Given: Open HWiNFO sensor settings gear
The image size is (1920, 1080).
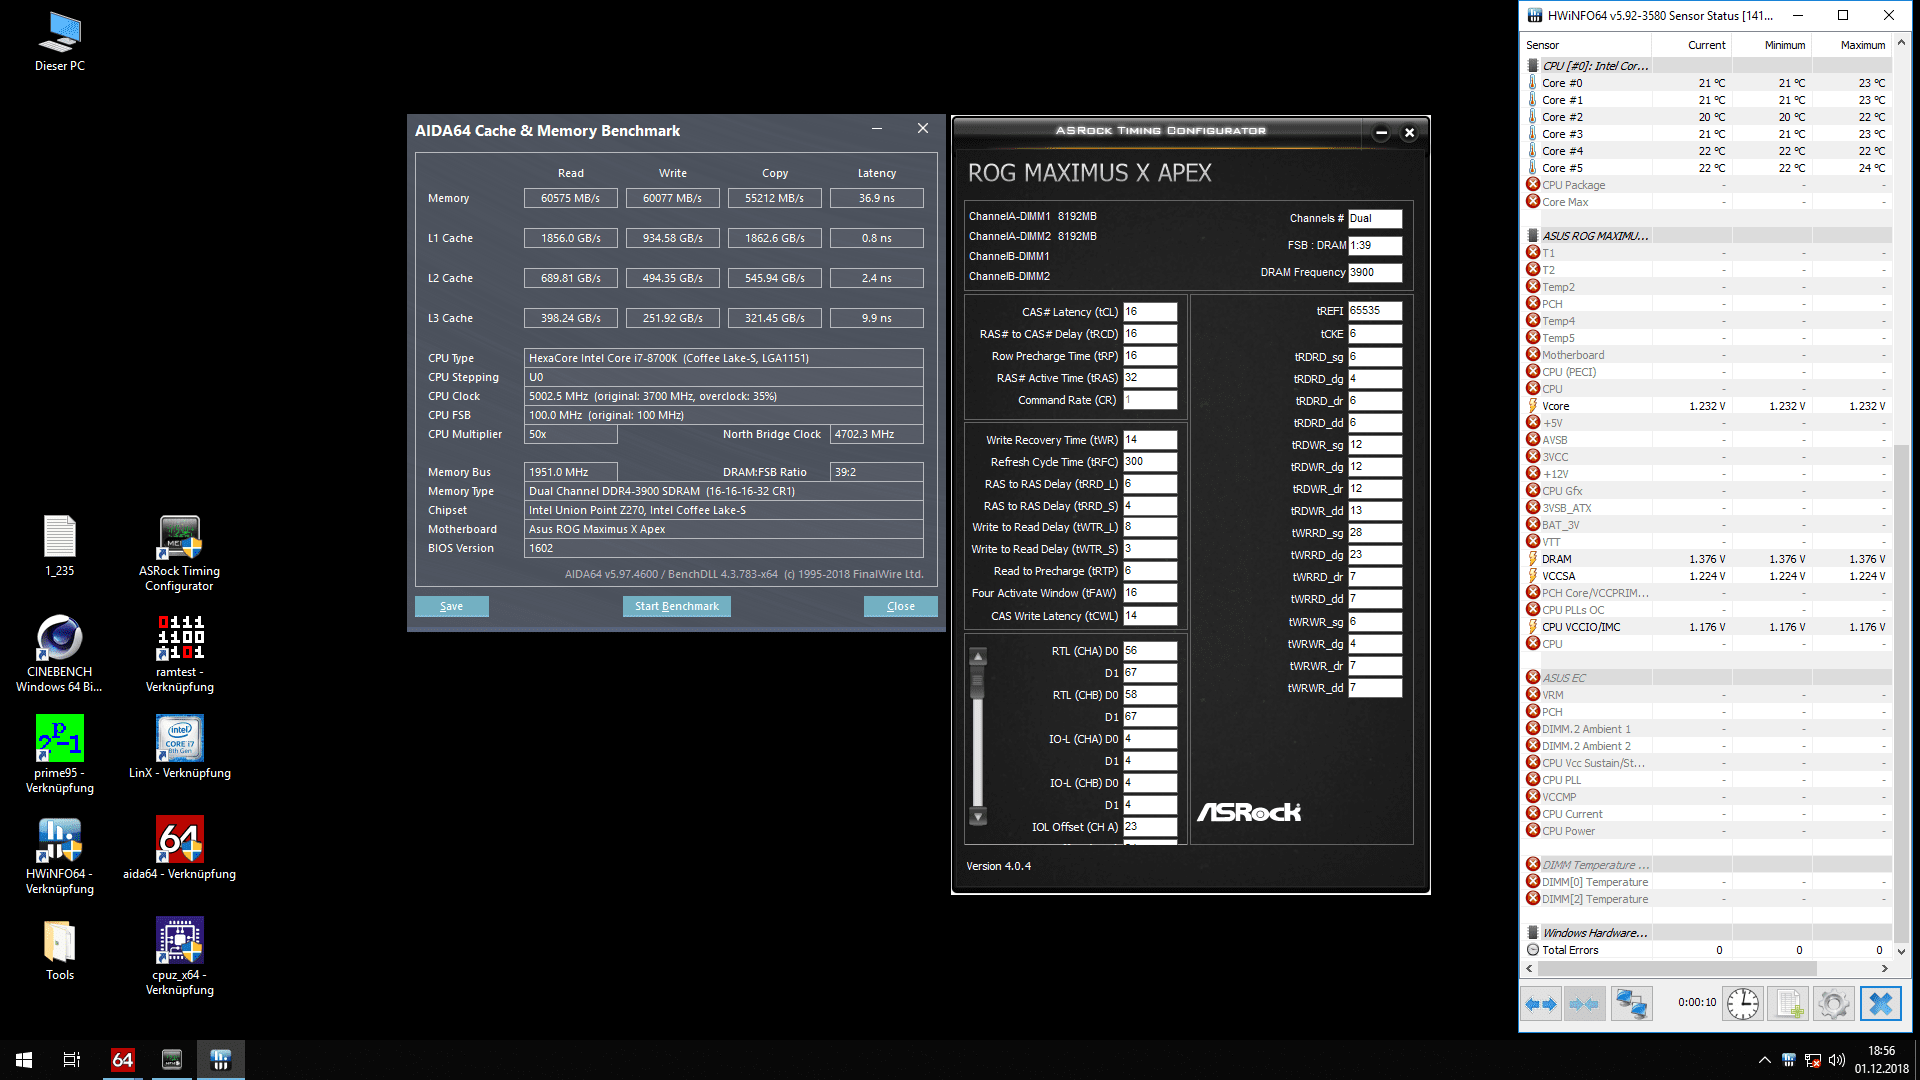Looking at the screenshot, I should pos(1834,1003).
